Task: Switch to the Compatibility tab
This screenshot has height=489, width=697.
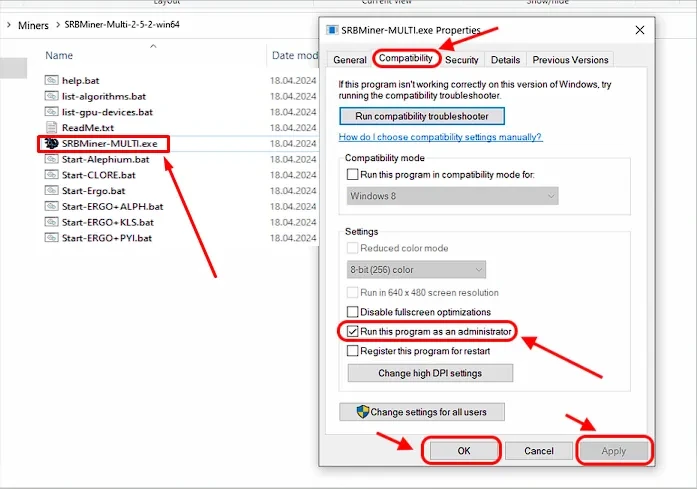Action: coord(405,59)
